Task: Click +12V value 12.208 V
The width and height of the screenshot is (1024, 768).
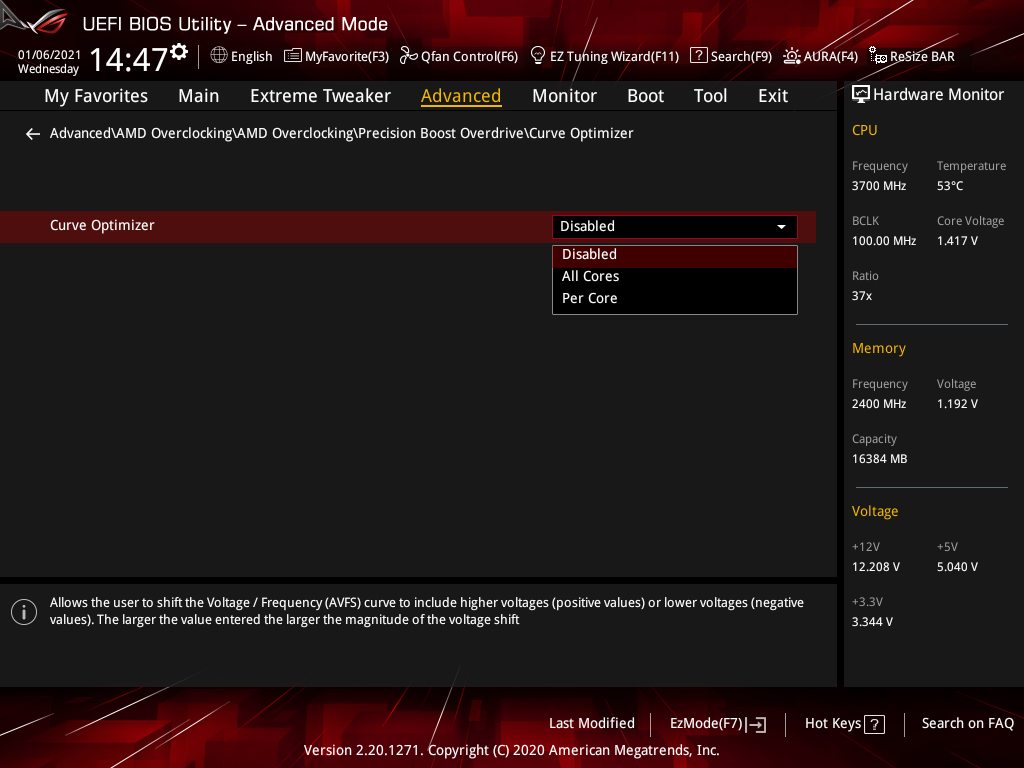Action: pos(875,567)
